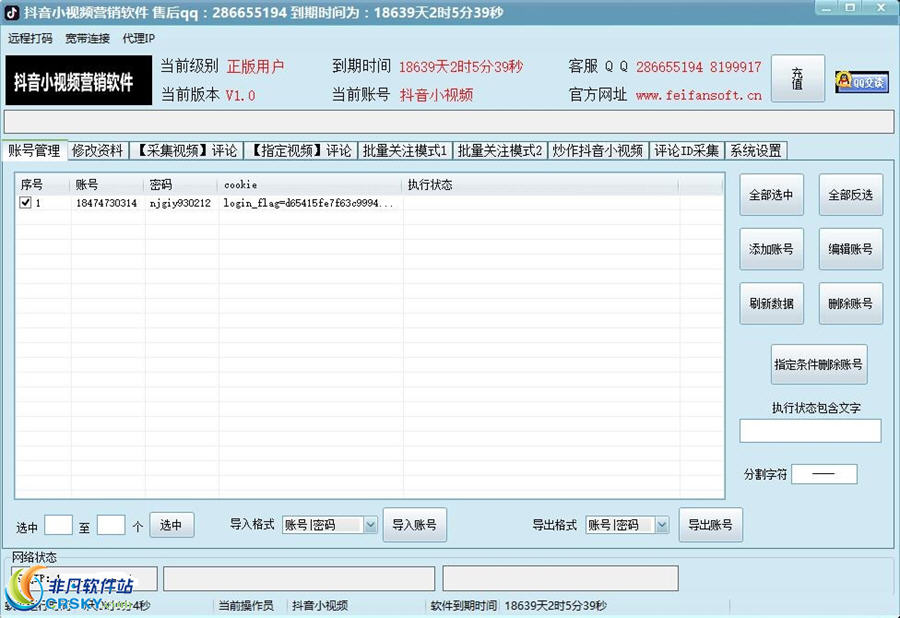Toggle checkbox for account row 1

(25, 202)
